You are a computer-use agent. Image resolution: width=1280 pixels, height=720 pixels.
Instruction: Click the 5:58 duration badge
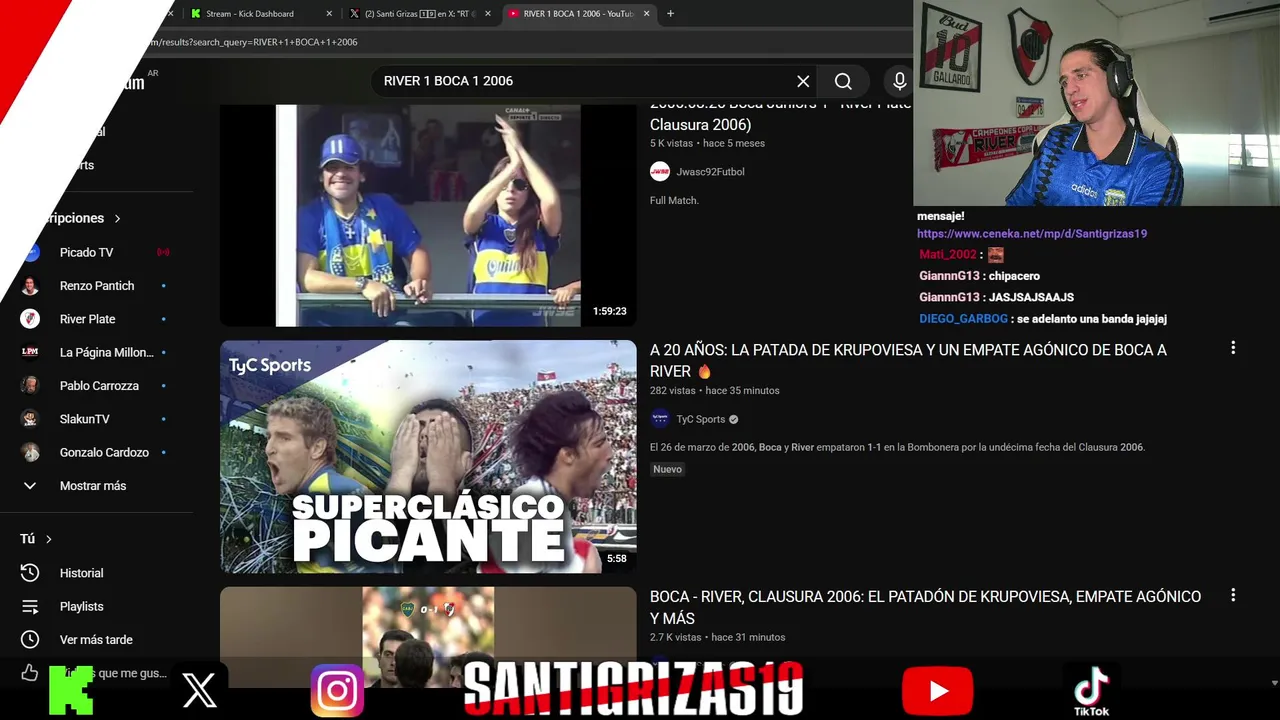click(x=616, y=559)
